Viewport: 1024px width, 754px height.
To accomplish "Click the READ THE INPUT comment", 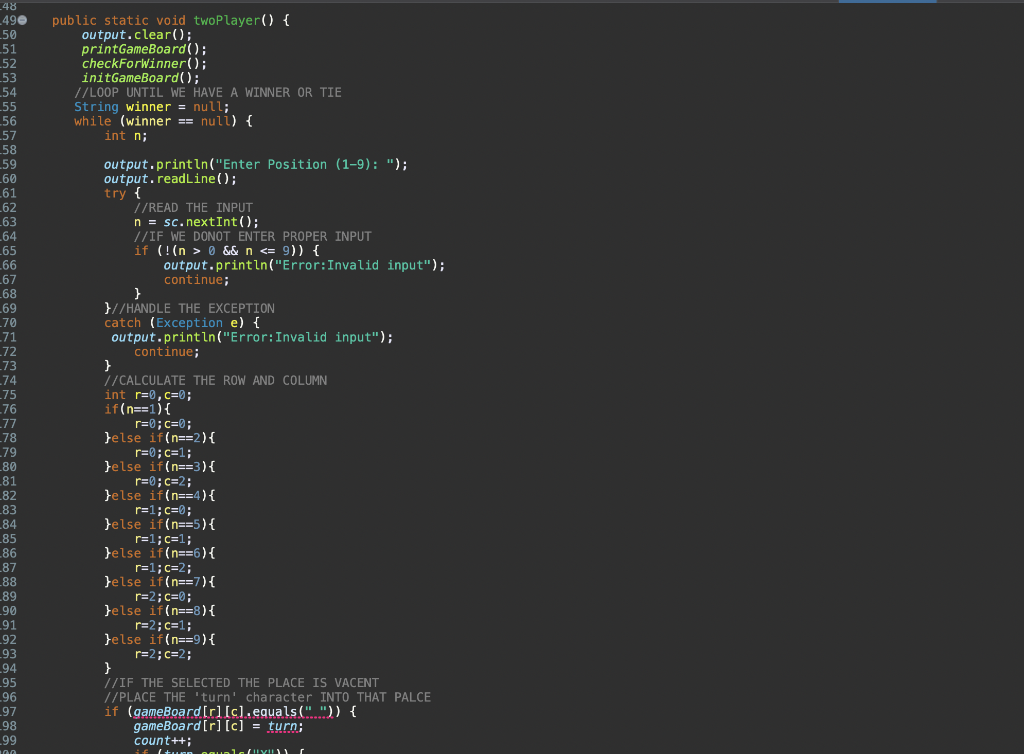I will (193, 208).
